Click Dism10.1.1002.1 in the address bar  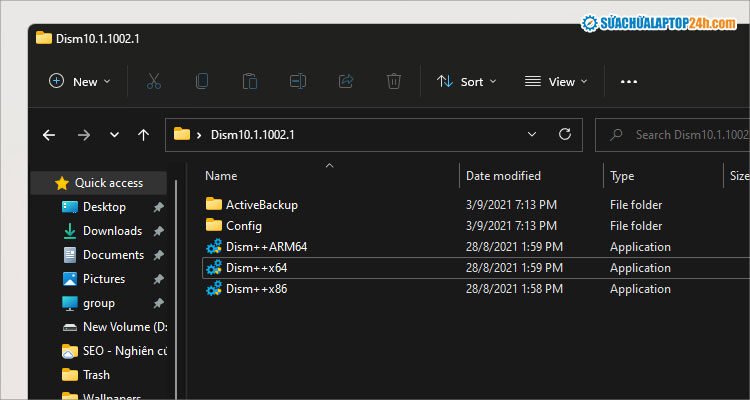tap(253, 135)
